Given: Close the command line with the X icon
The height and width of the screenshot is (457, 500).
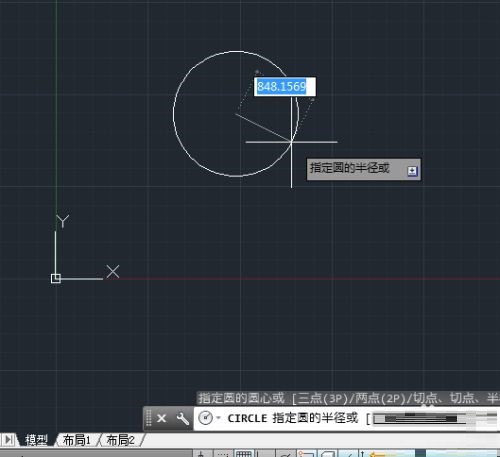Looking at the screenshot, I should [162, 418].
